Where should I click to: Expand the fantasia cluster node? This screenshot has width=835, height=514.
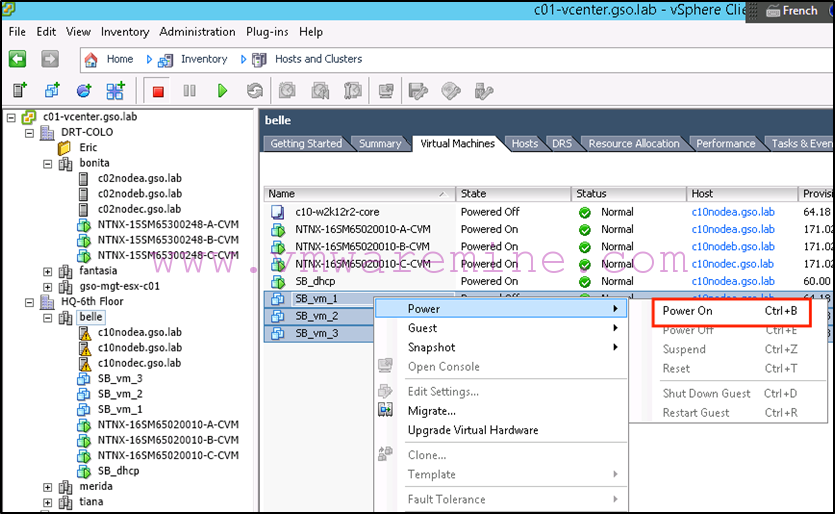click(x=47, y=272)
